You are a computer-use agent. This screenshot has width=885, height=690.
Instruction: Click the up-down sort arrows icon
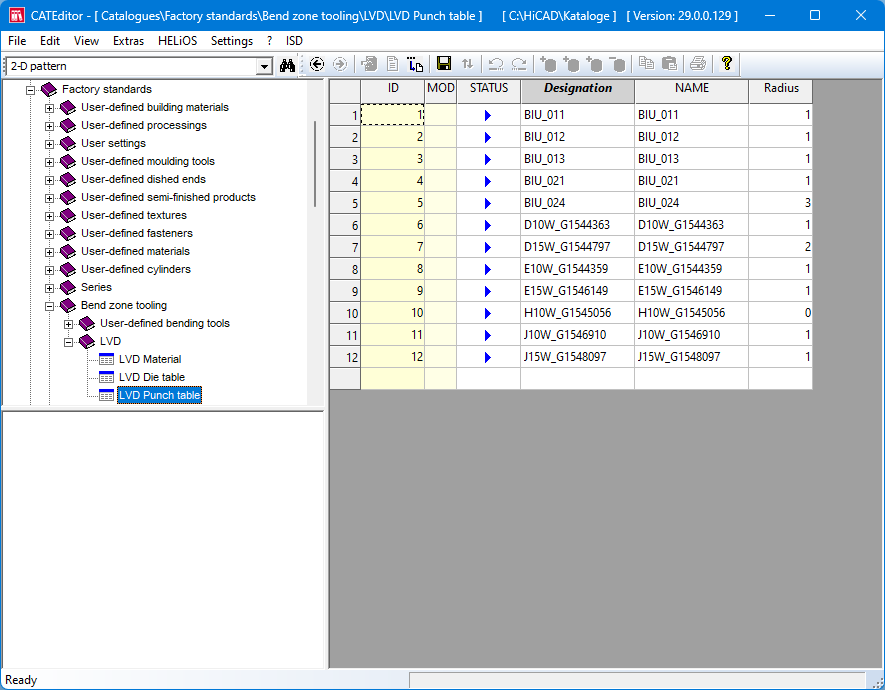[467, 64]
